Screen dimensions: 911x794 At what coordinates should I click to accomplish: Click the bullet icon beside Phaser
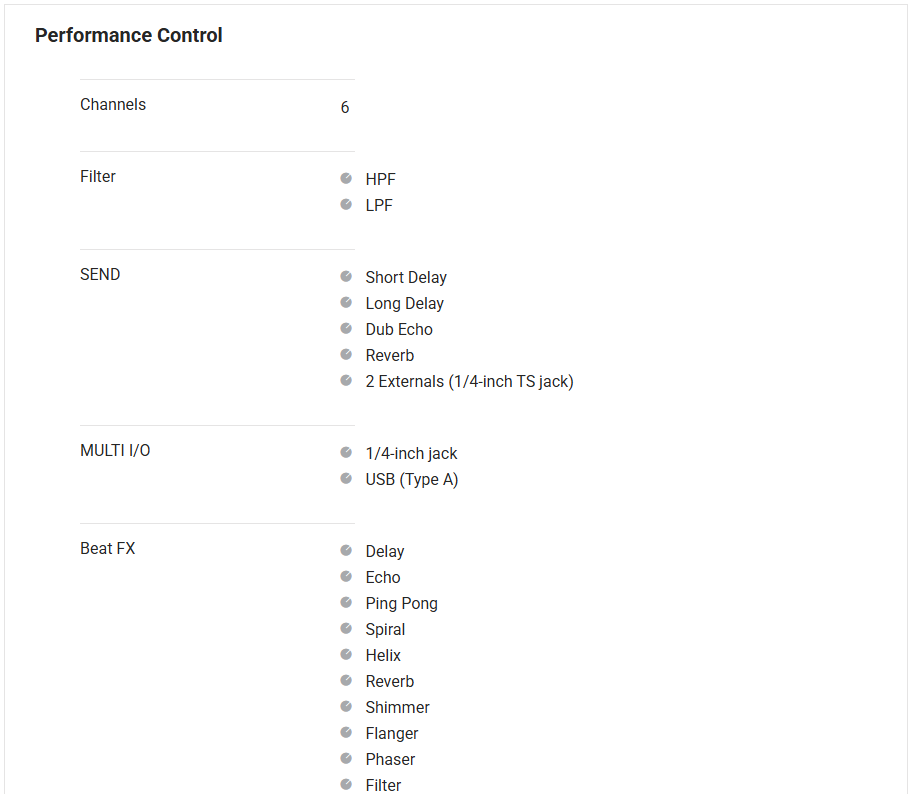point(346,758)
